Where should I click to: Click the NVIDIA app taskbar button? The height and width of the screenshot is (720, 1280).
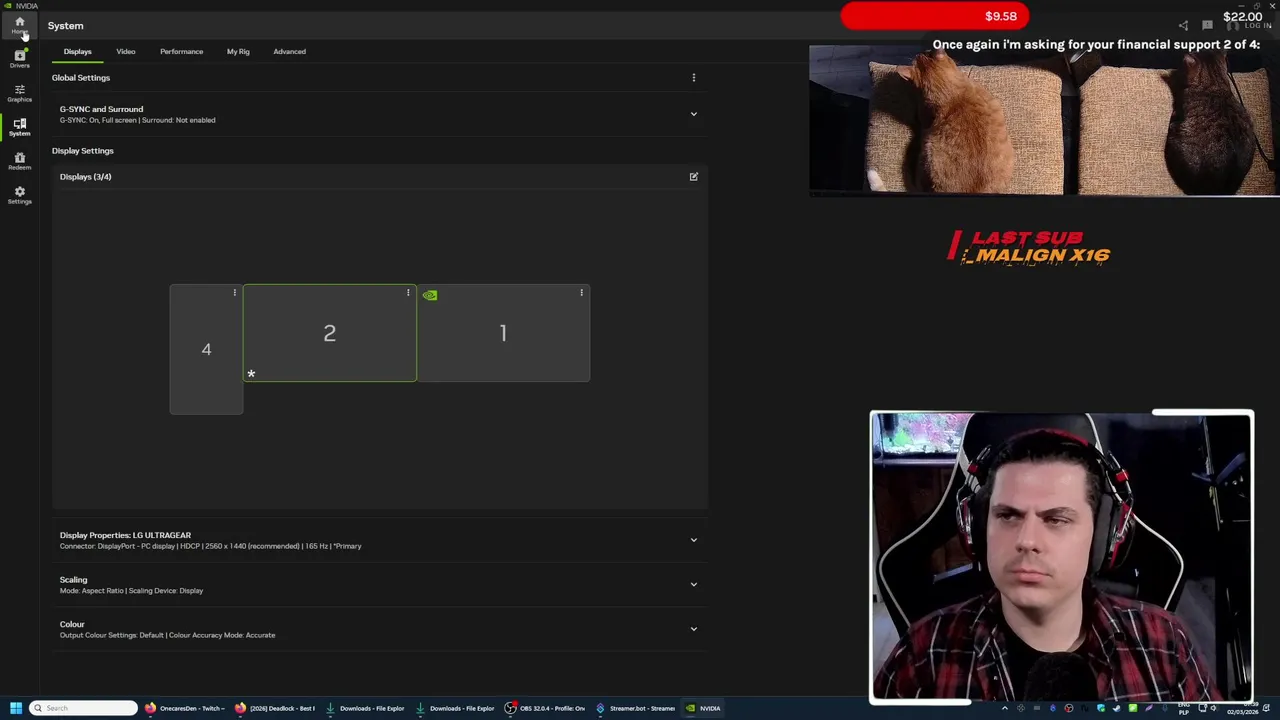click(x=703, y=708)
